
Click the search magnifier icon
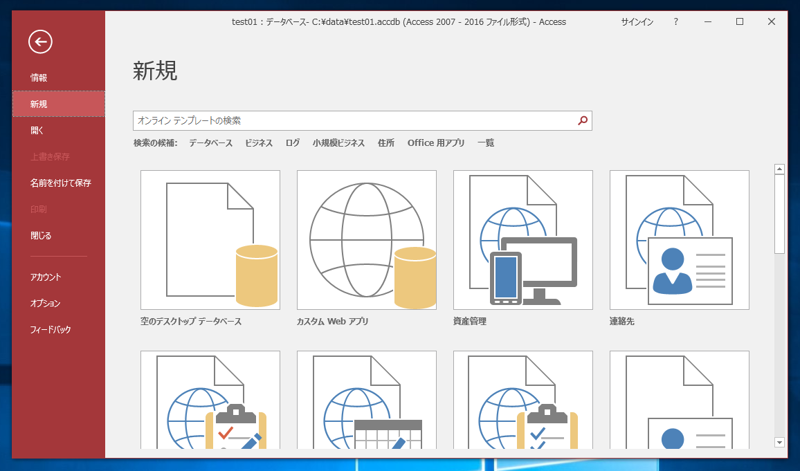[x=583, y=121]
